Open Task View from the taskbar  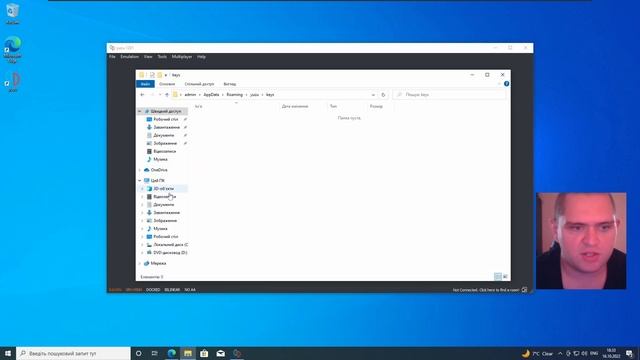pos(155,353)
